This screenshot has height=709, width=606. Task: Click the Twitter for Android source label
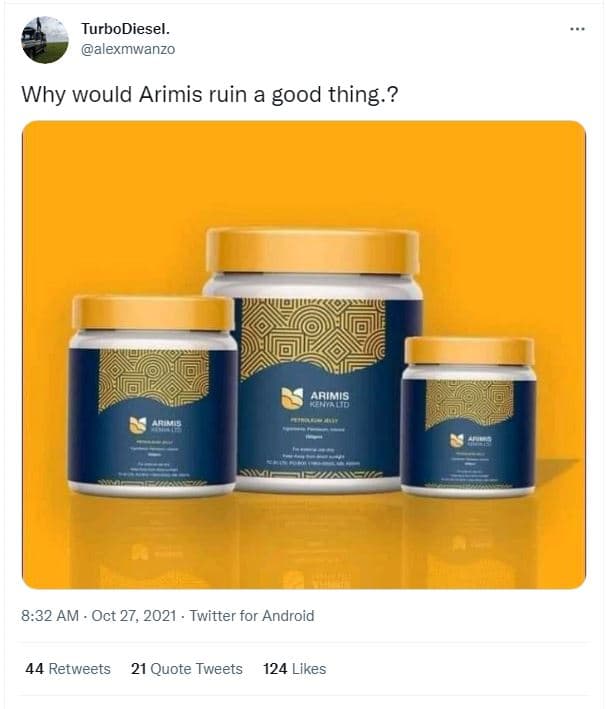[251, 615]
